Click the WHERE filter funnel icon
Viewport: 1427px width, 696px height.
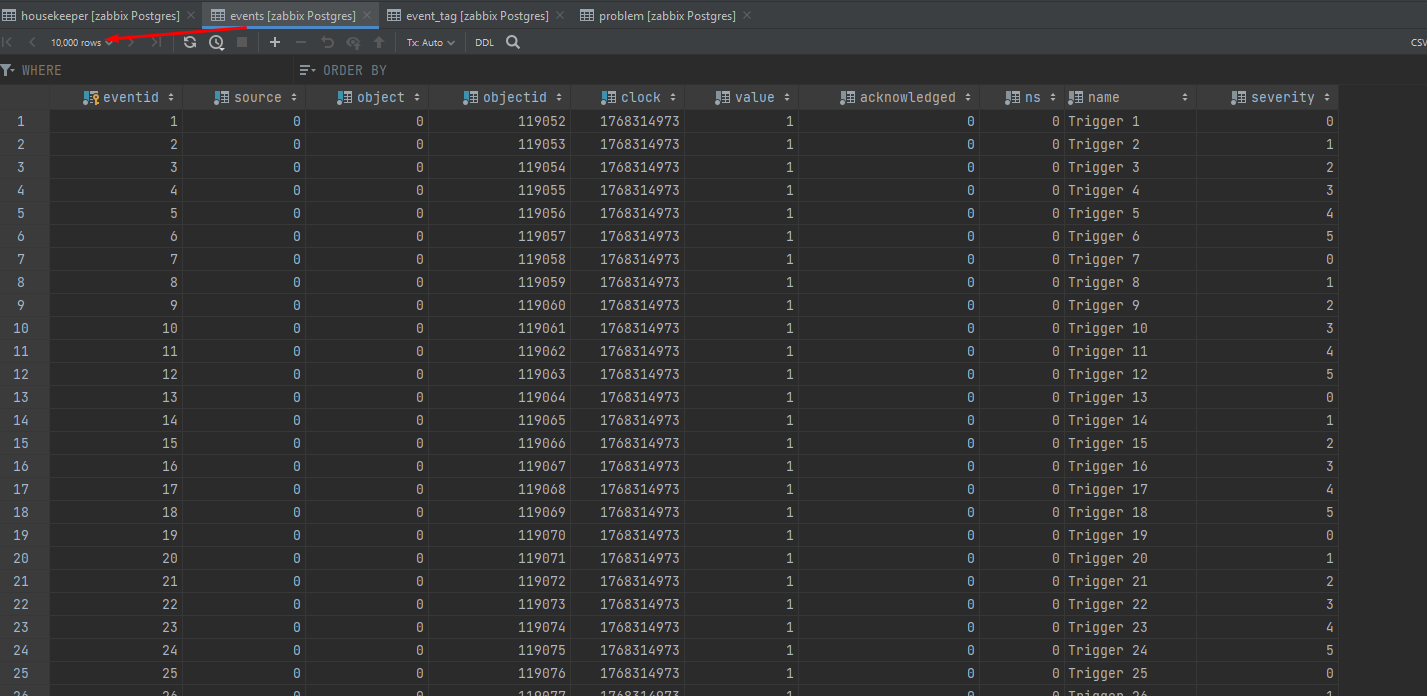[8, 70]
